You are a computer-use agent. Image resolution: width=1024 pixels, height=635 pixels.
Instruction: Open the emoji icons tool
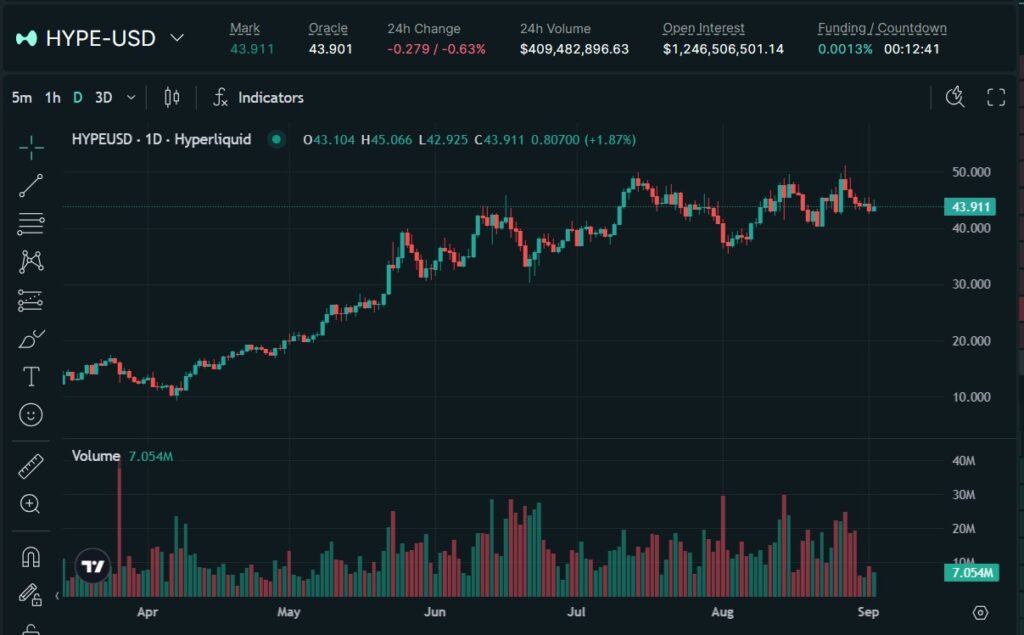tap(31, 415)
